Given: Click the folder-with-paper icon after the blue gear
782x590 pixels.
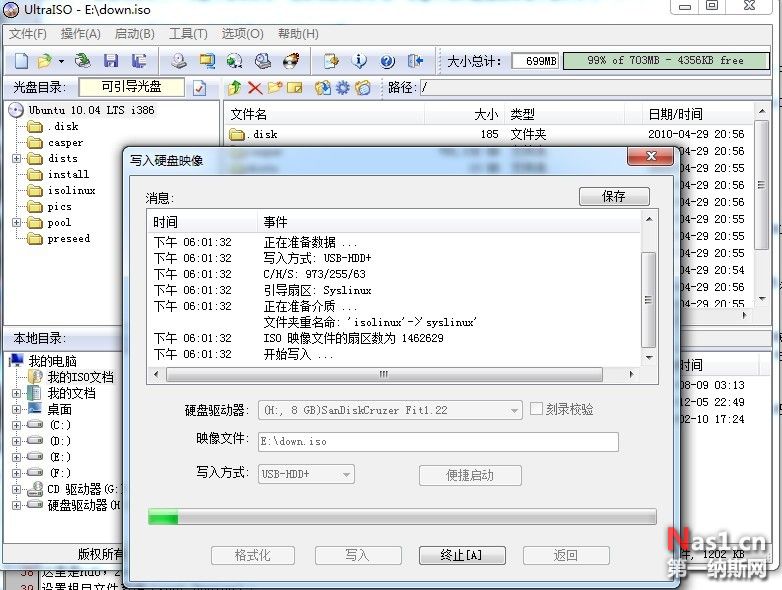Looking at the screenshot, I should click(x=363, y=88).
